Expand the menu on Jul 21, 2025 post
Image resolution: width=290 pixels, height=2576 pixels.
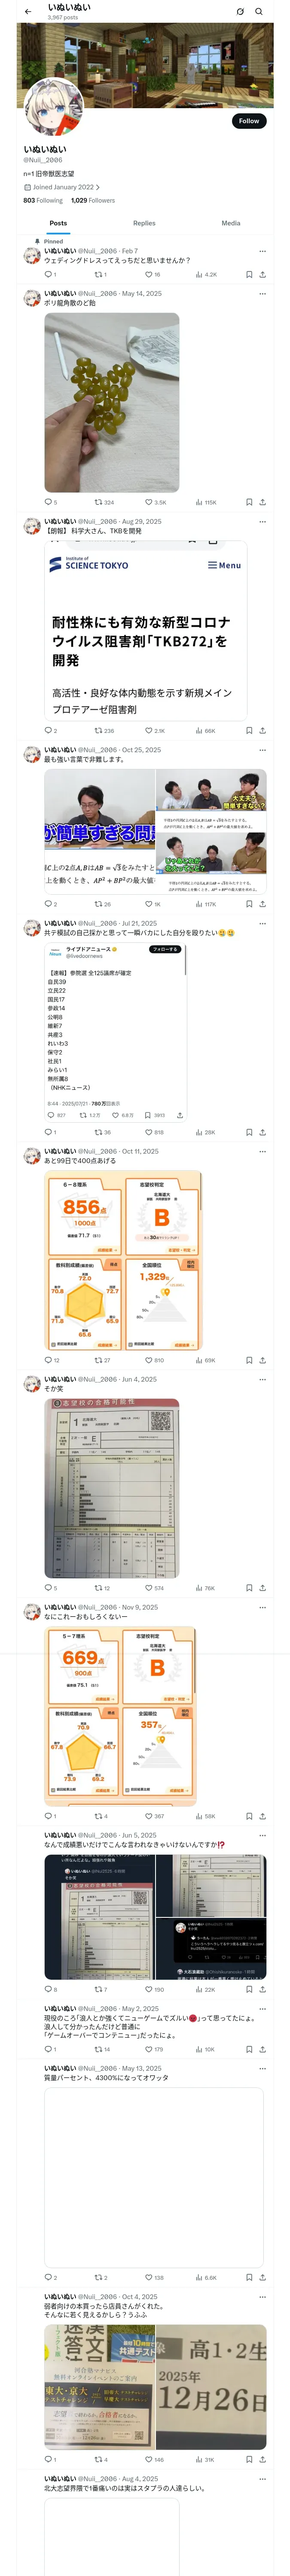(263, 924)
